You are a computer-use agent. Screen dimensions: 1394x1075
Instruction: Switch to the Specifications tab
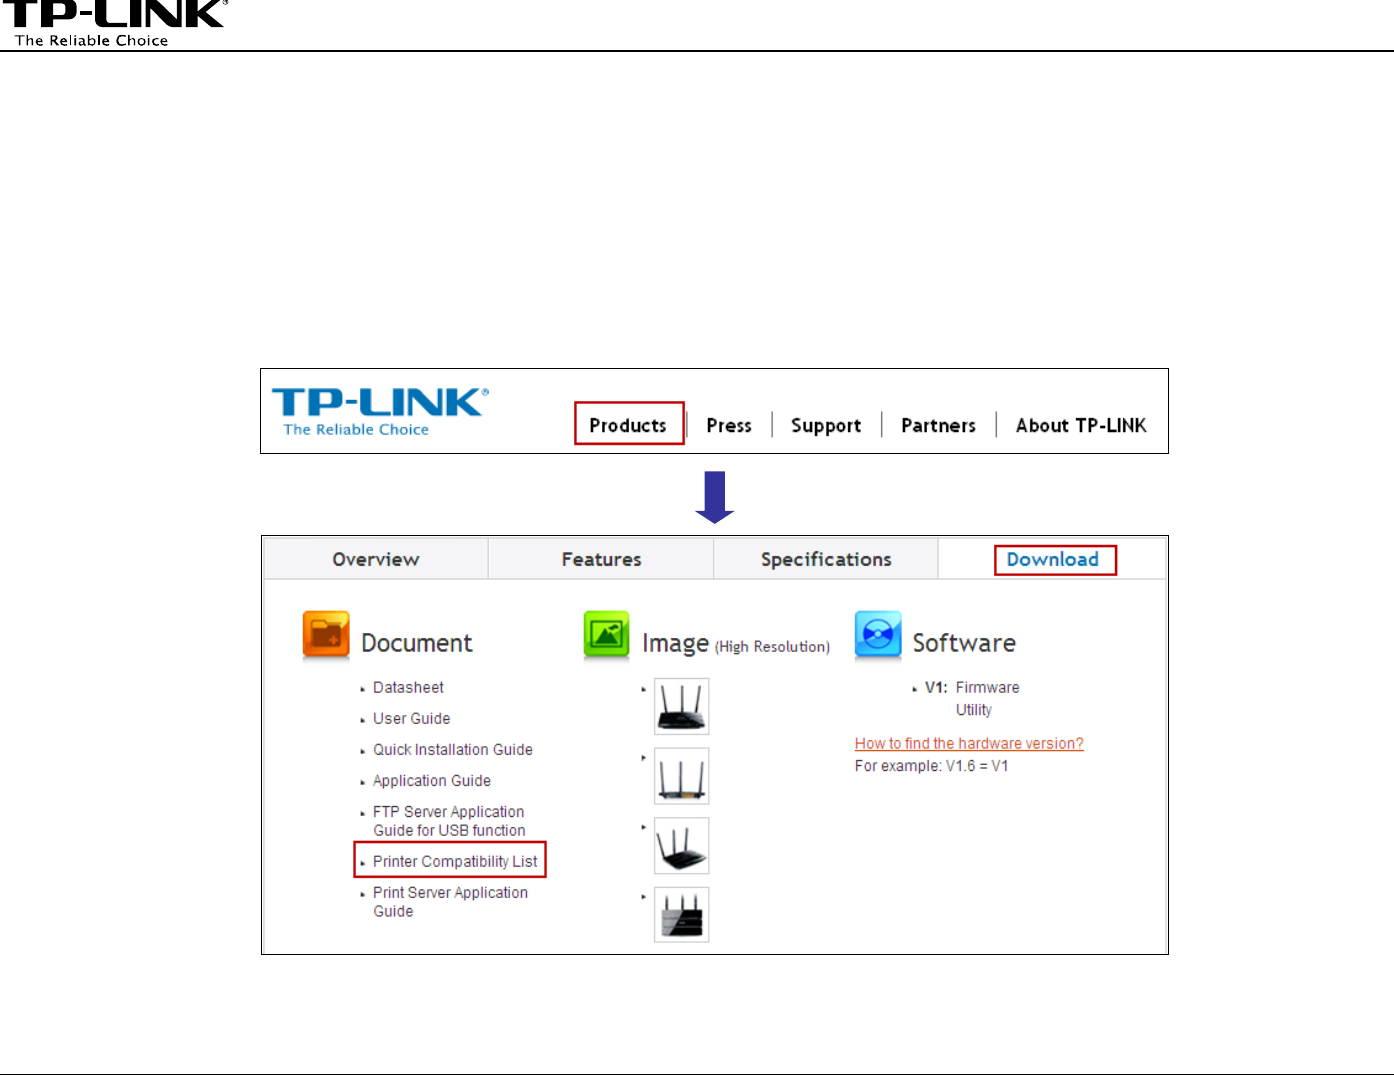pos(826,559)
